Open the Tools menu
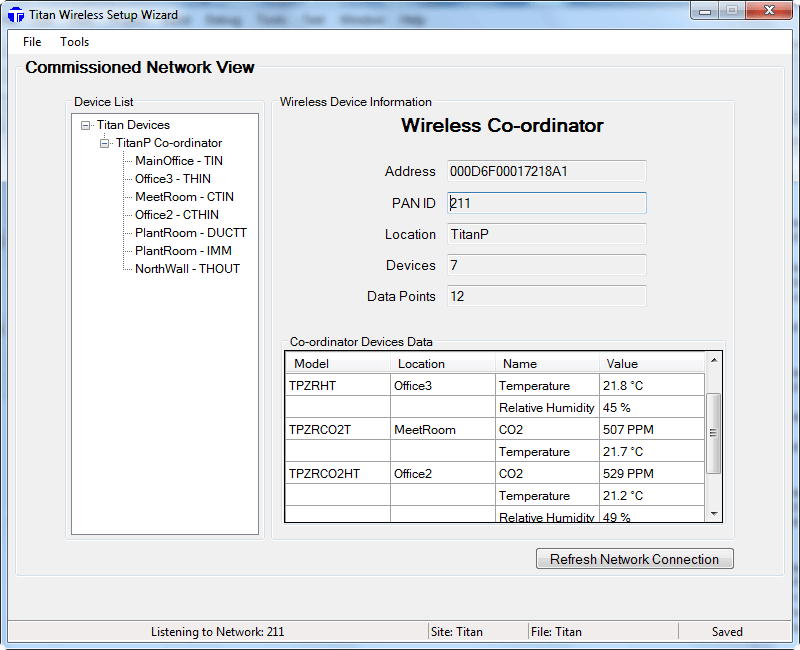Screen dimensions: 800x650 tap(74, 42)
